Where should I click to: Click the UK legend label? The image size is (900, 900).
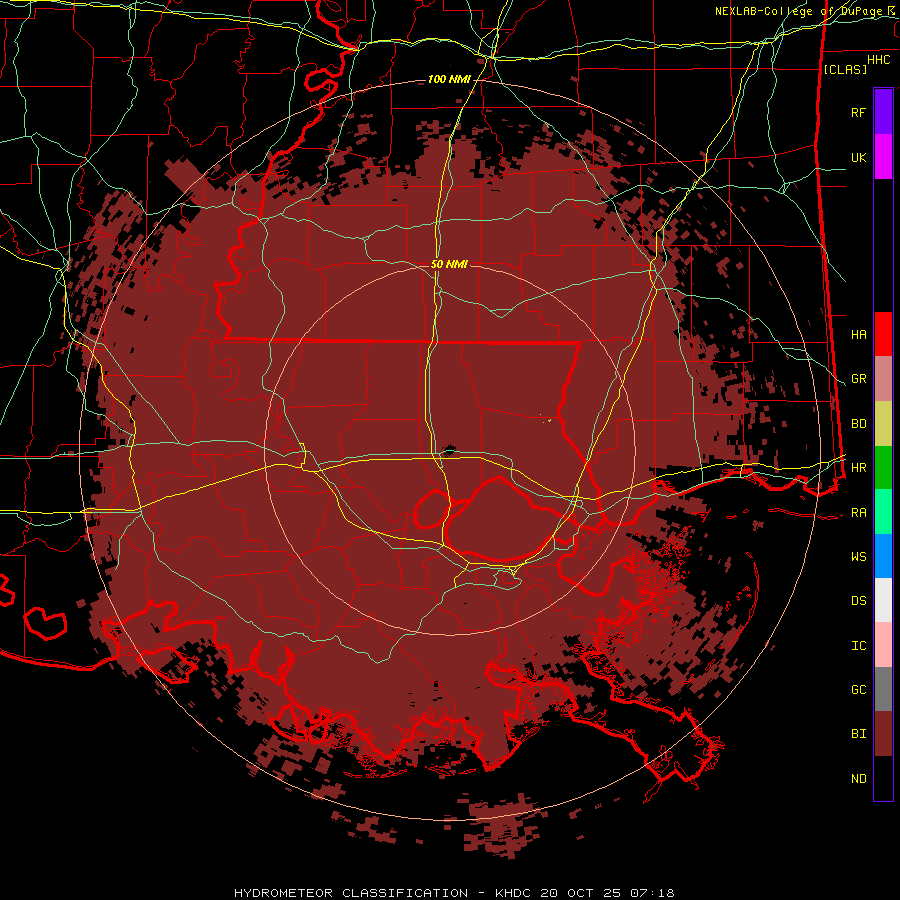(858, 157)
